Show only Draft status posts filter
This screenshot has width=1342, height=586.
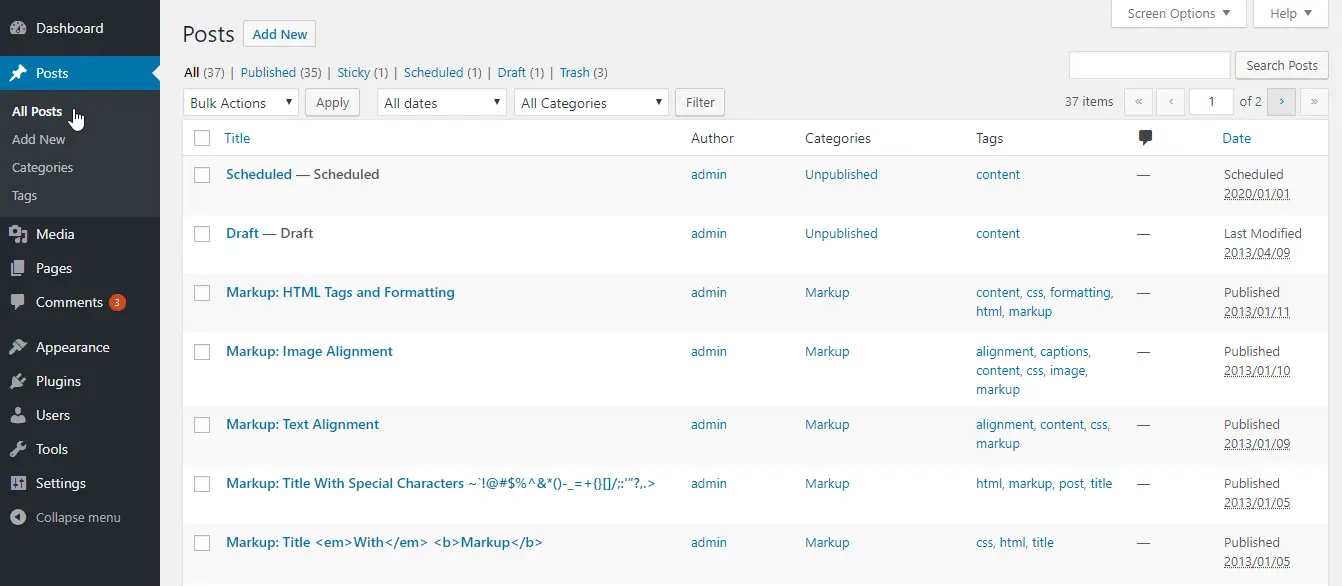pos(512,72)
